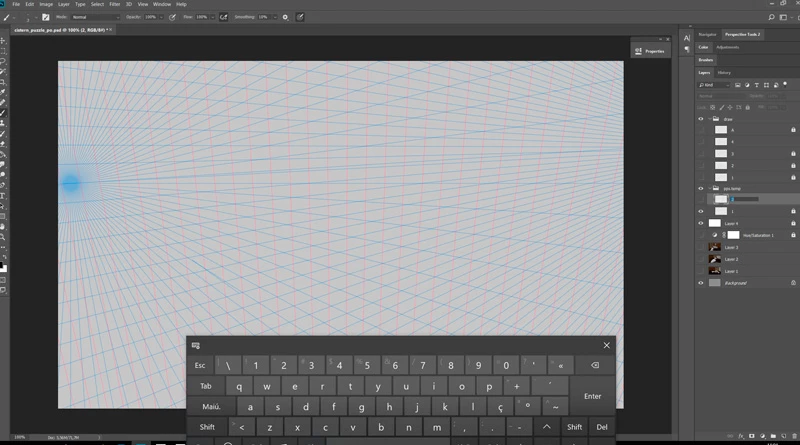
Task: Toggle the brush settings panel icon
Action: click(45, 17)
